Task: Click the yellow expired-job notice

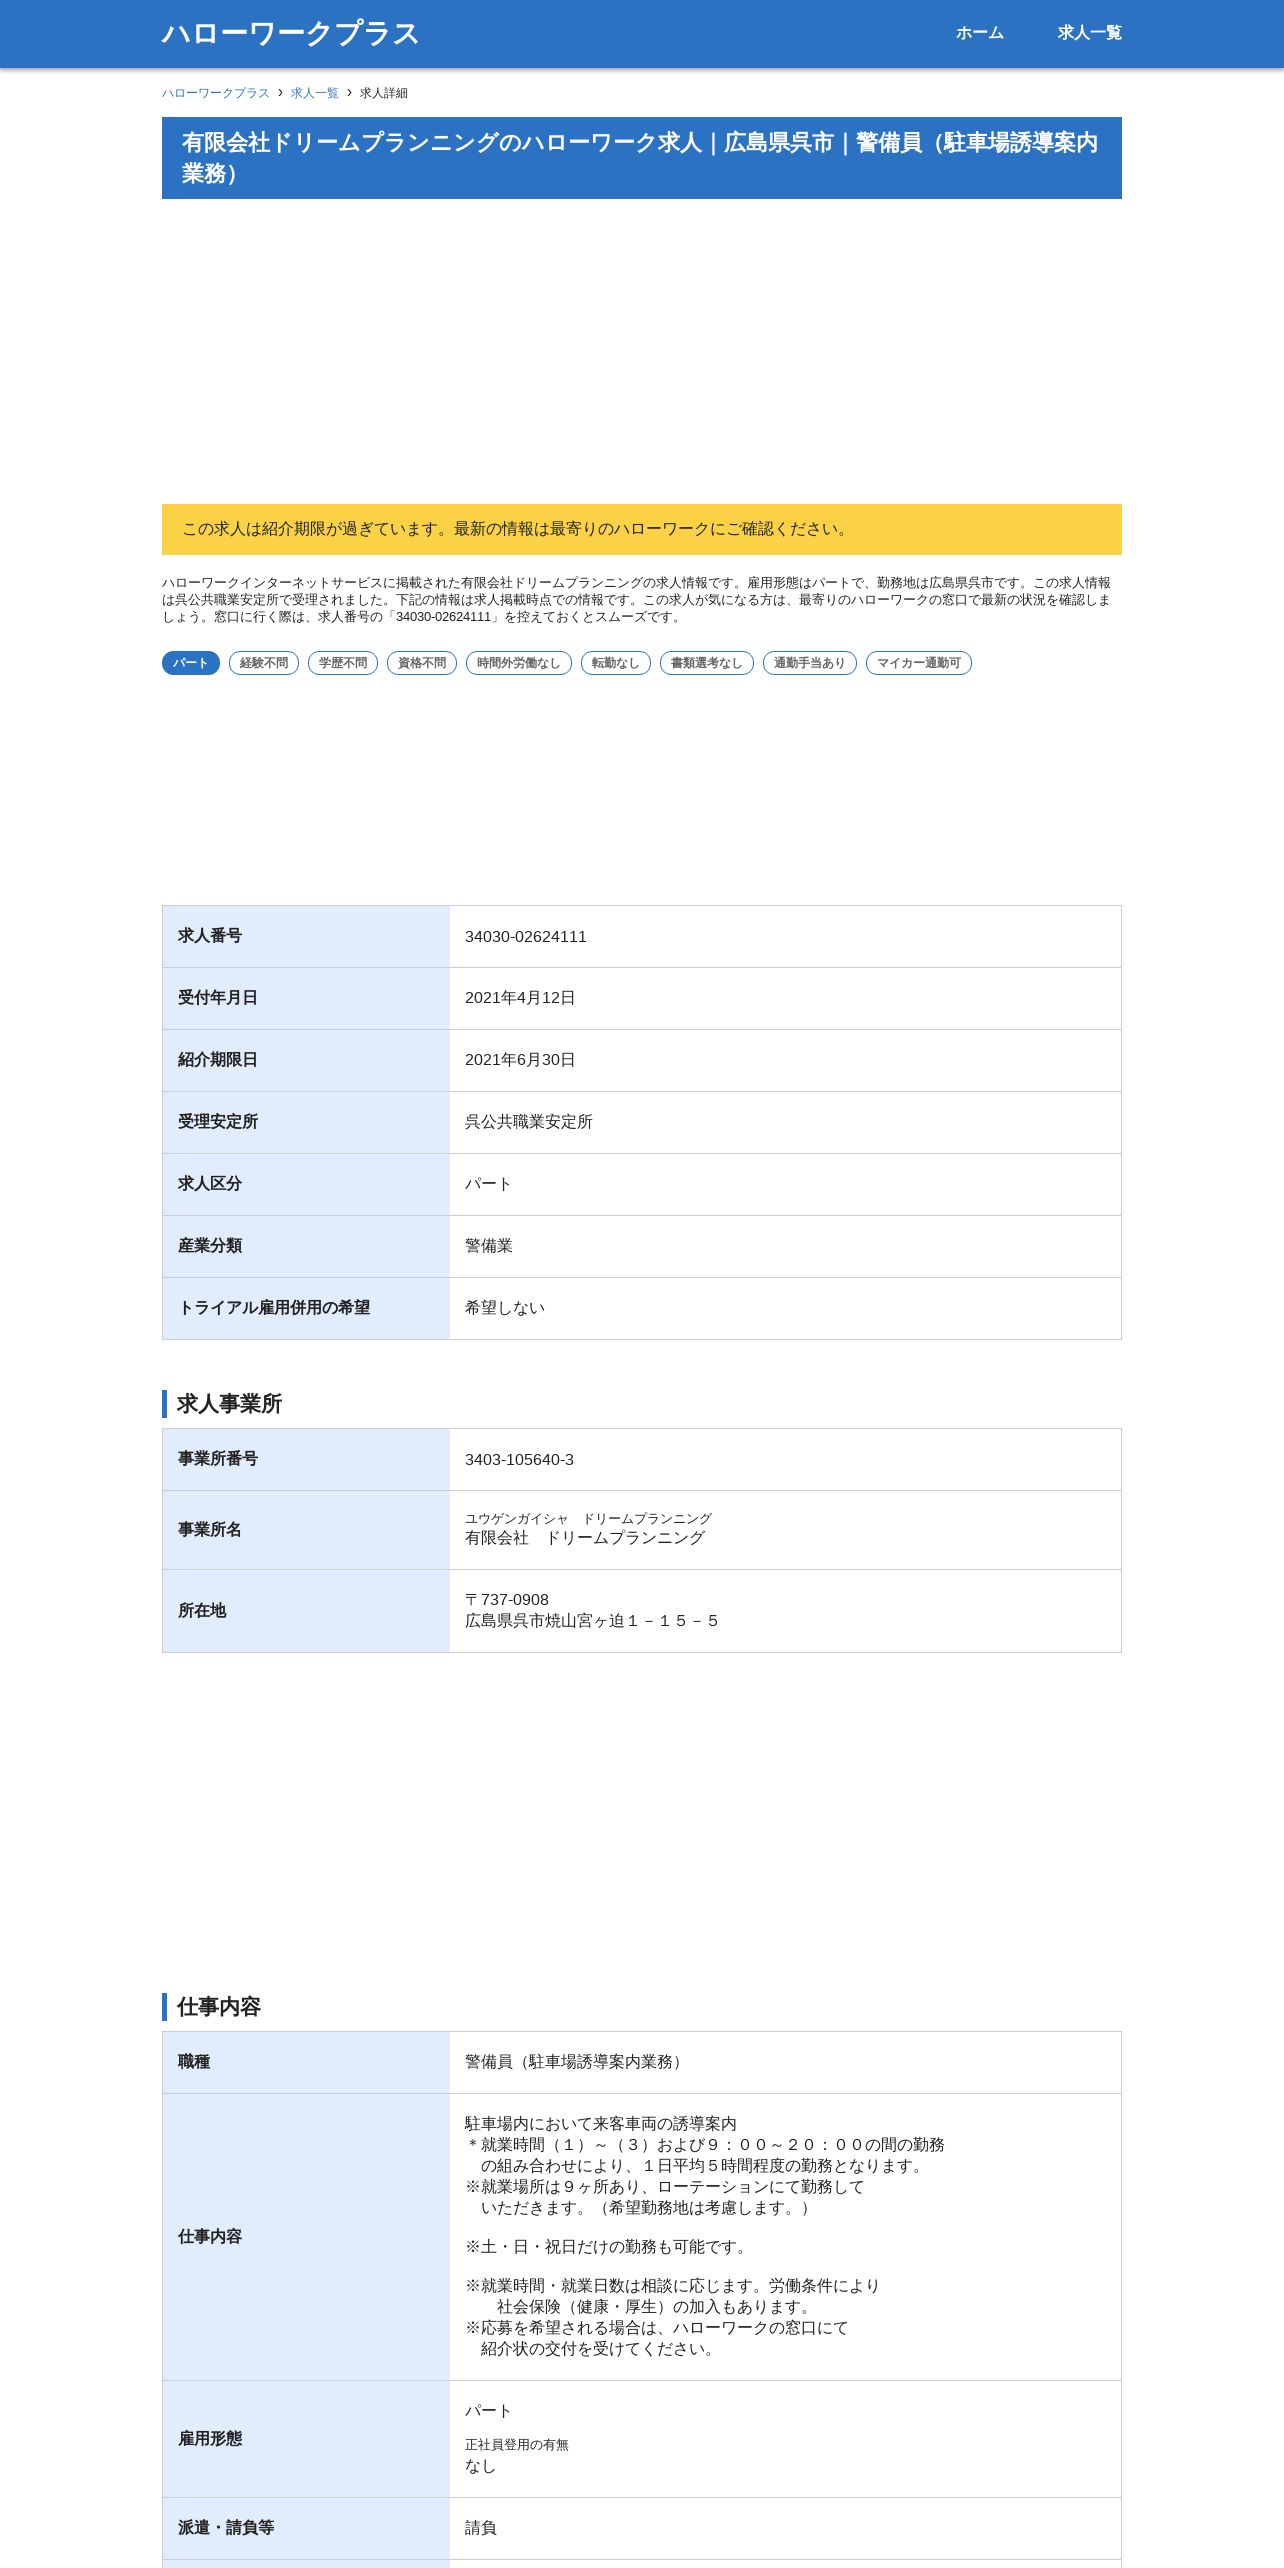Action: [642, 529]
